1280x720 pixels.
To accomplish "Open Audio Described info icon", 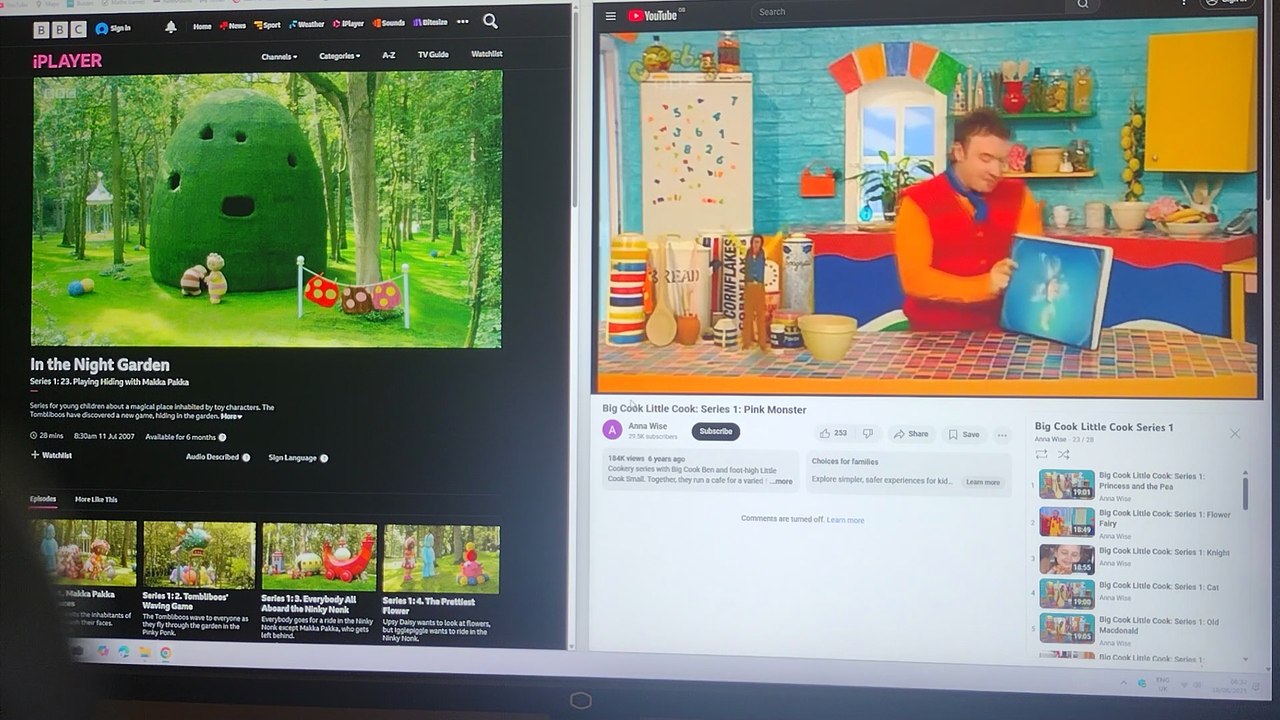I will click(x=246, y=458).
